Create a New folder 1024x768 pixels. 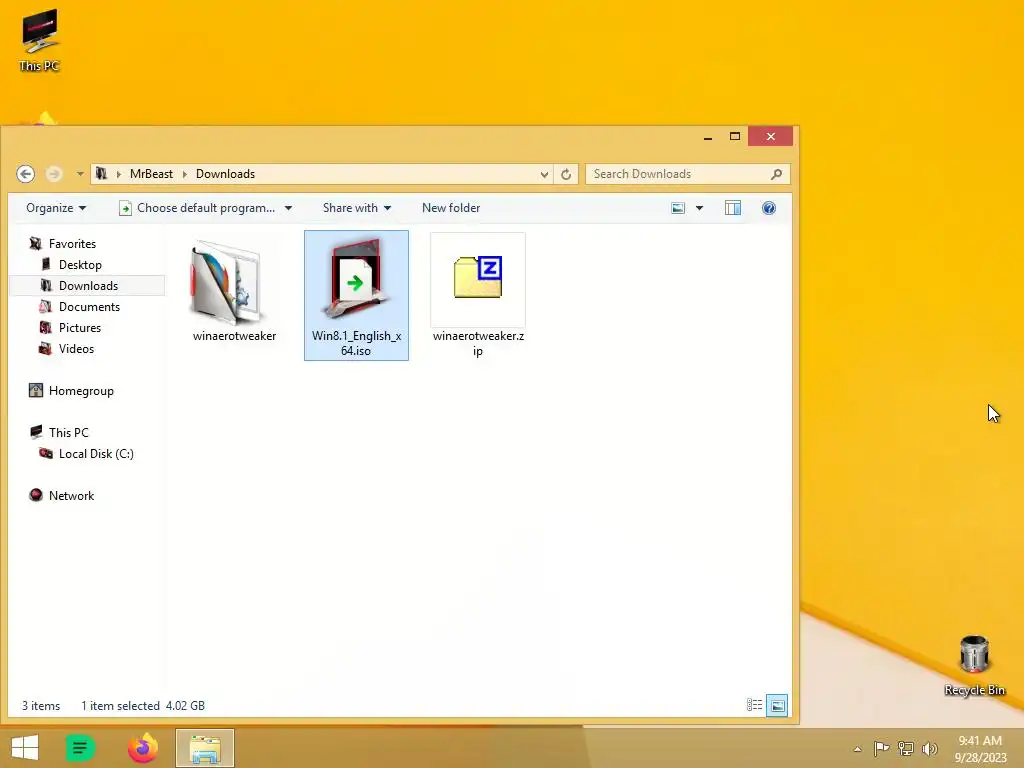[451, 208]
